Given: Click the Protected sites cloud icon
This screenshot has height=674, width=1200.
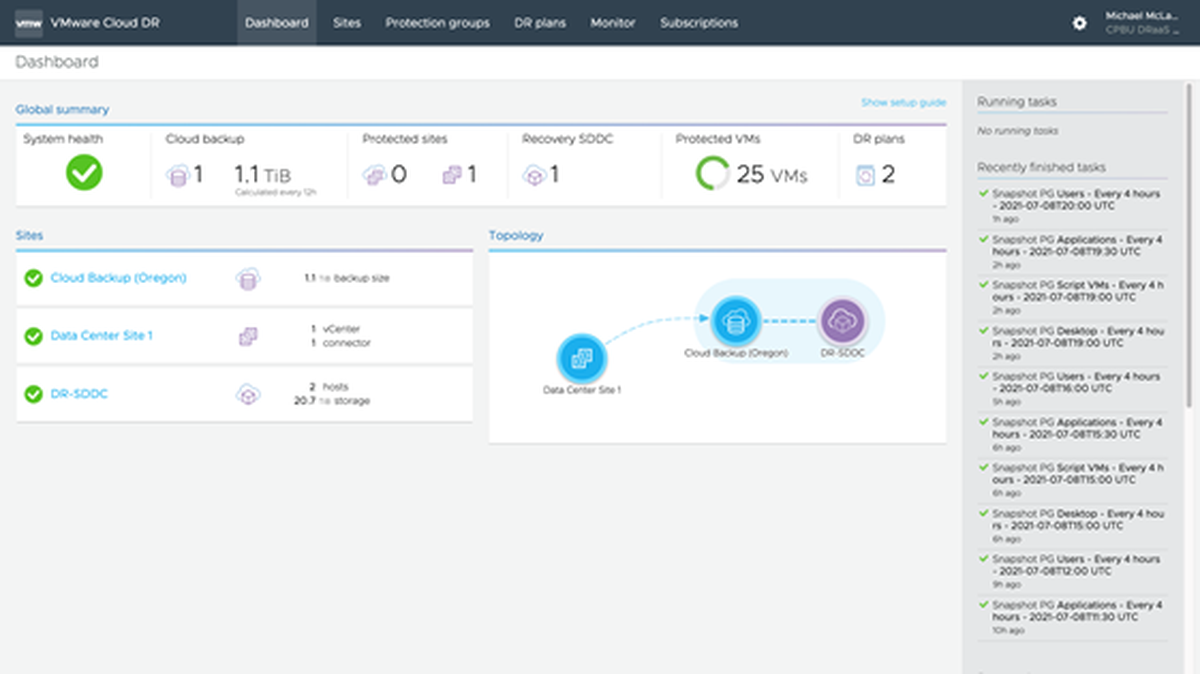Looking at the screenshot, I should click(375, 175).
